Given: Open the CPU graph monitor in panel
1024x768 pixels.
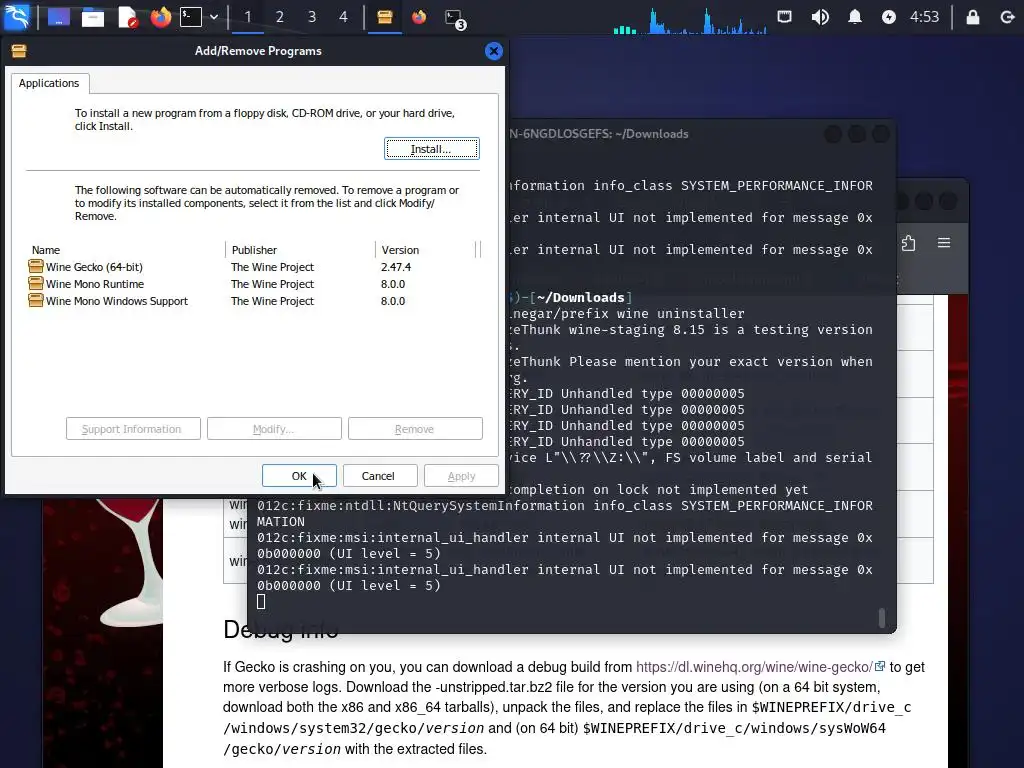Looking at the screenshot, I should coord(690,20).
